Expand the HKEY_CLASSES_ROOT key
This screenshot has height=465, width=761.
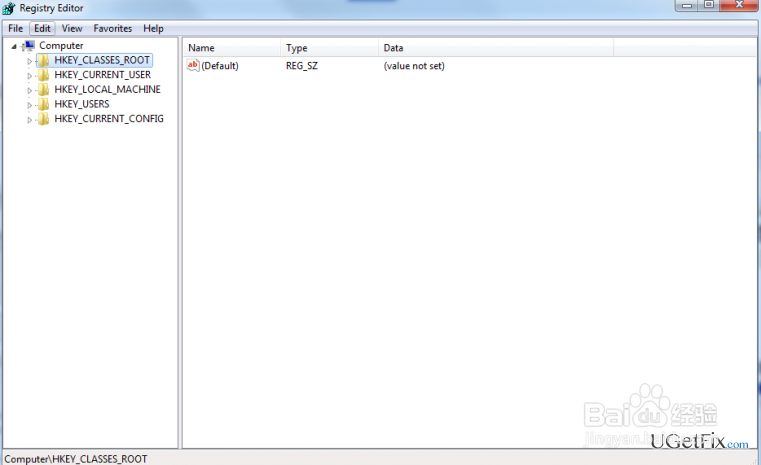click(x=29, y=61)
